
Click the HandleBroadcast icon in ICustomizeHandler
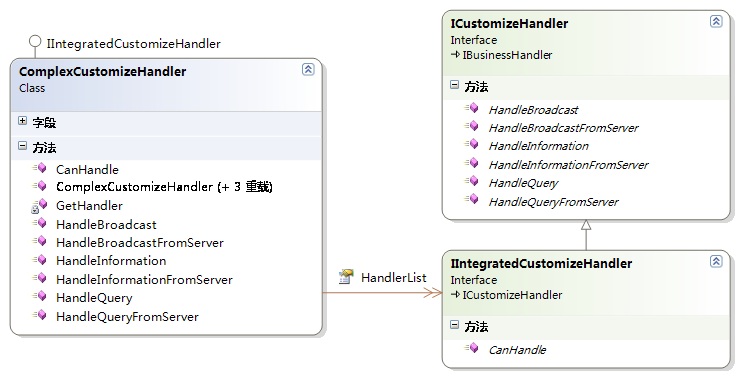pyautogui.click(x=471, y=108)
